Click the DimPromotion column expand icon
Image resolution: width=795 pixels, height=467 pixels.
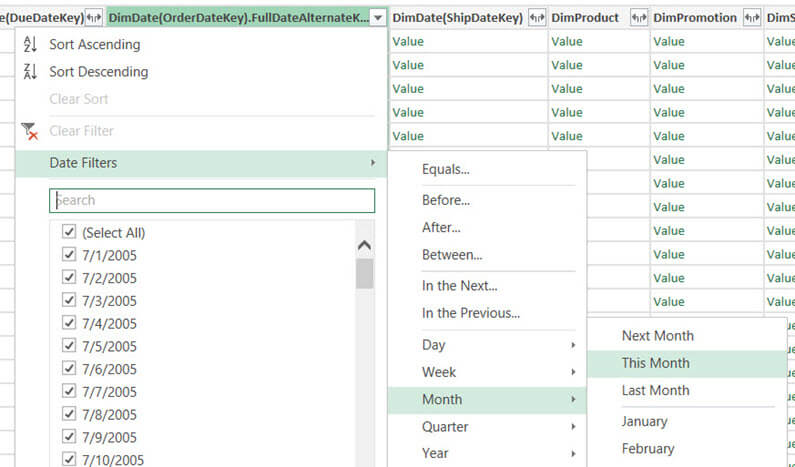click(x=752, y=18)
